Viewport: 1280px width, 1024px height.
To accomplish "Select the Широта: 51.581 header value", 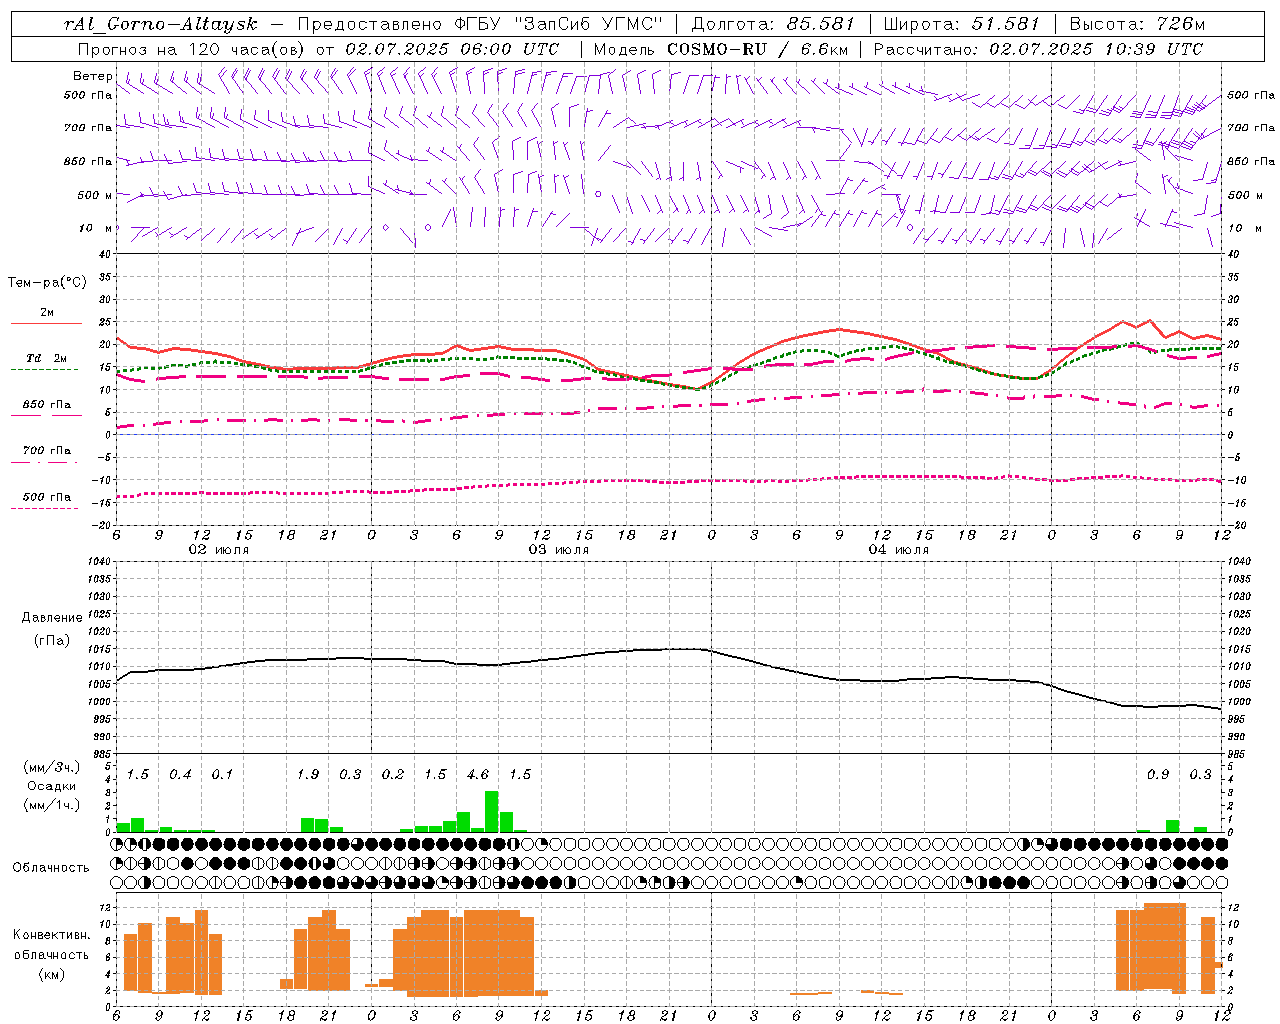I will (x=961, y=24).
